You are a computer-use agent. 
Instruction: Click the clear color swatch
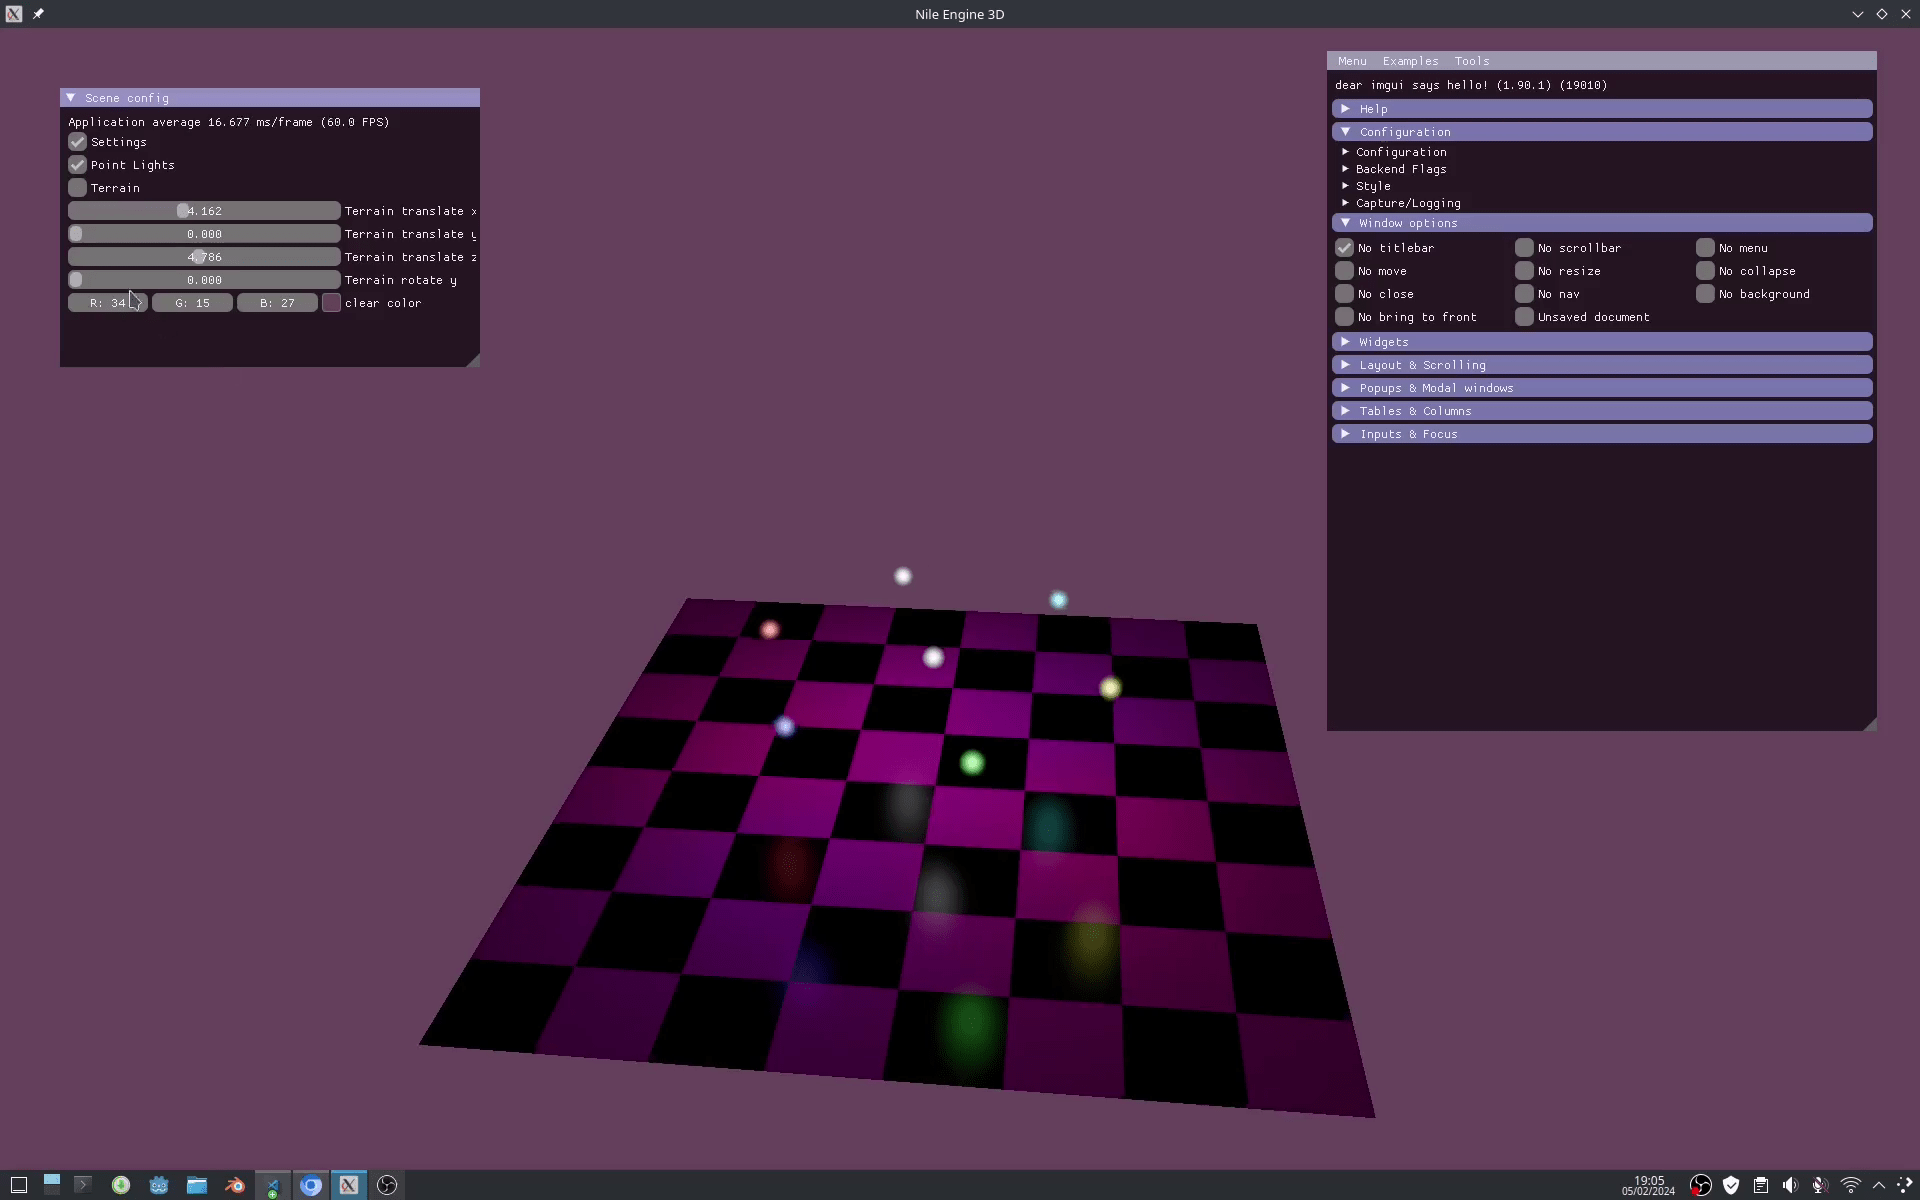(x=332, y=303)
